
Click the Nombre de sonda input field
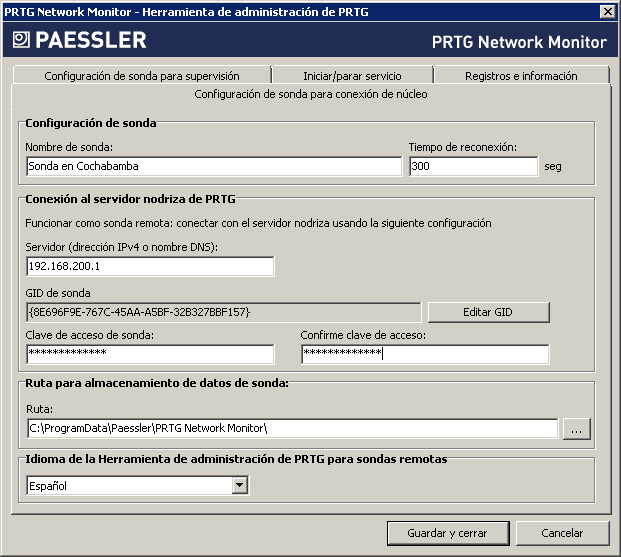[214, 166]
